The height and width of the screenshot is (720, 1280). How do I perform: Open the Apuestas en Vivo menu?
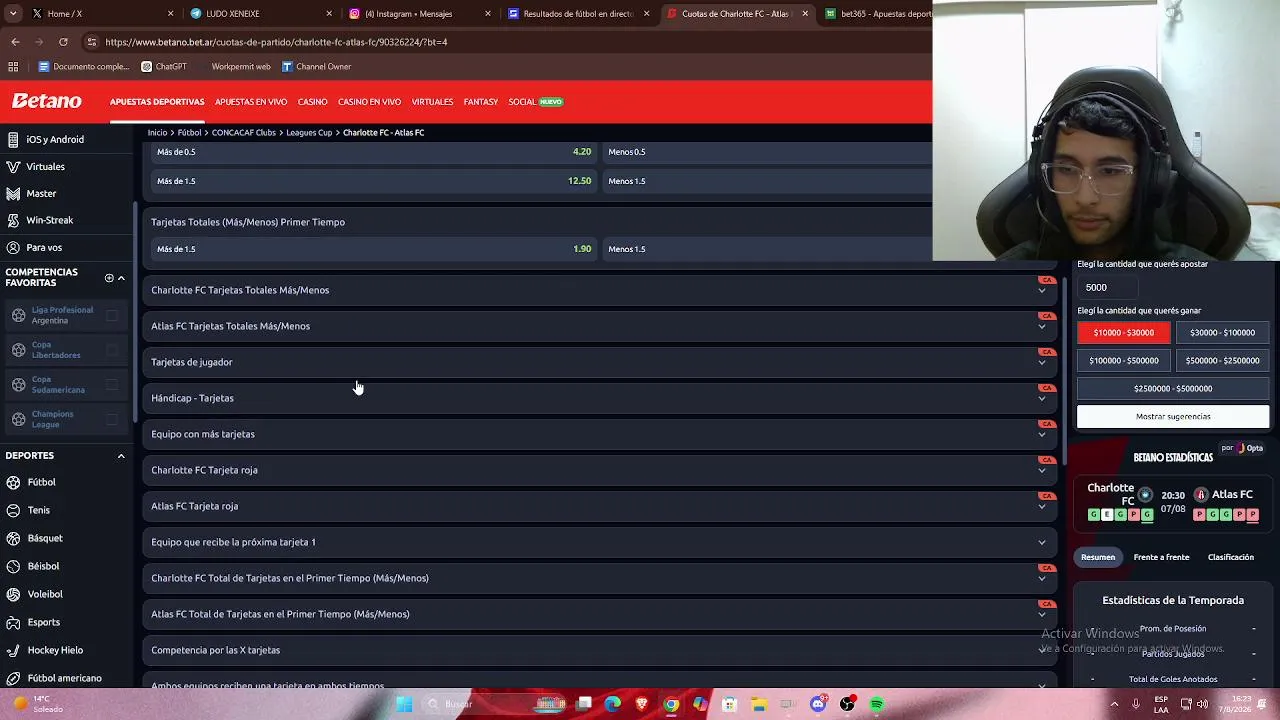251,102
